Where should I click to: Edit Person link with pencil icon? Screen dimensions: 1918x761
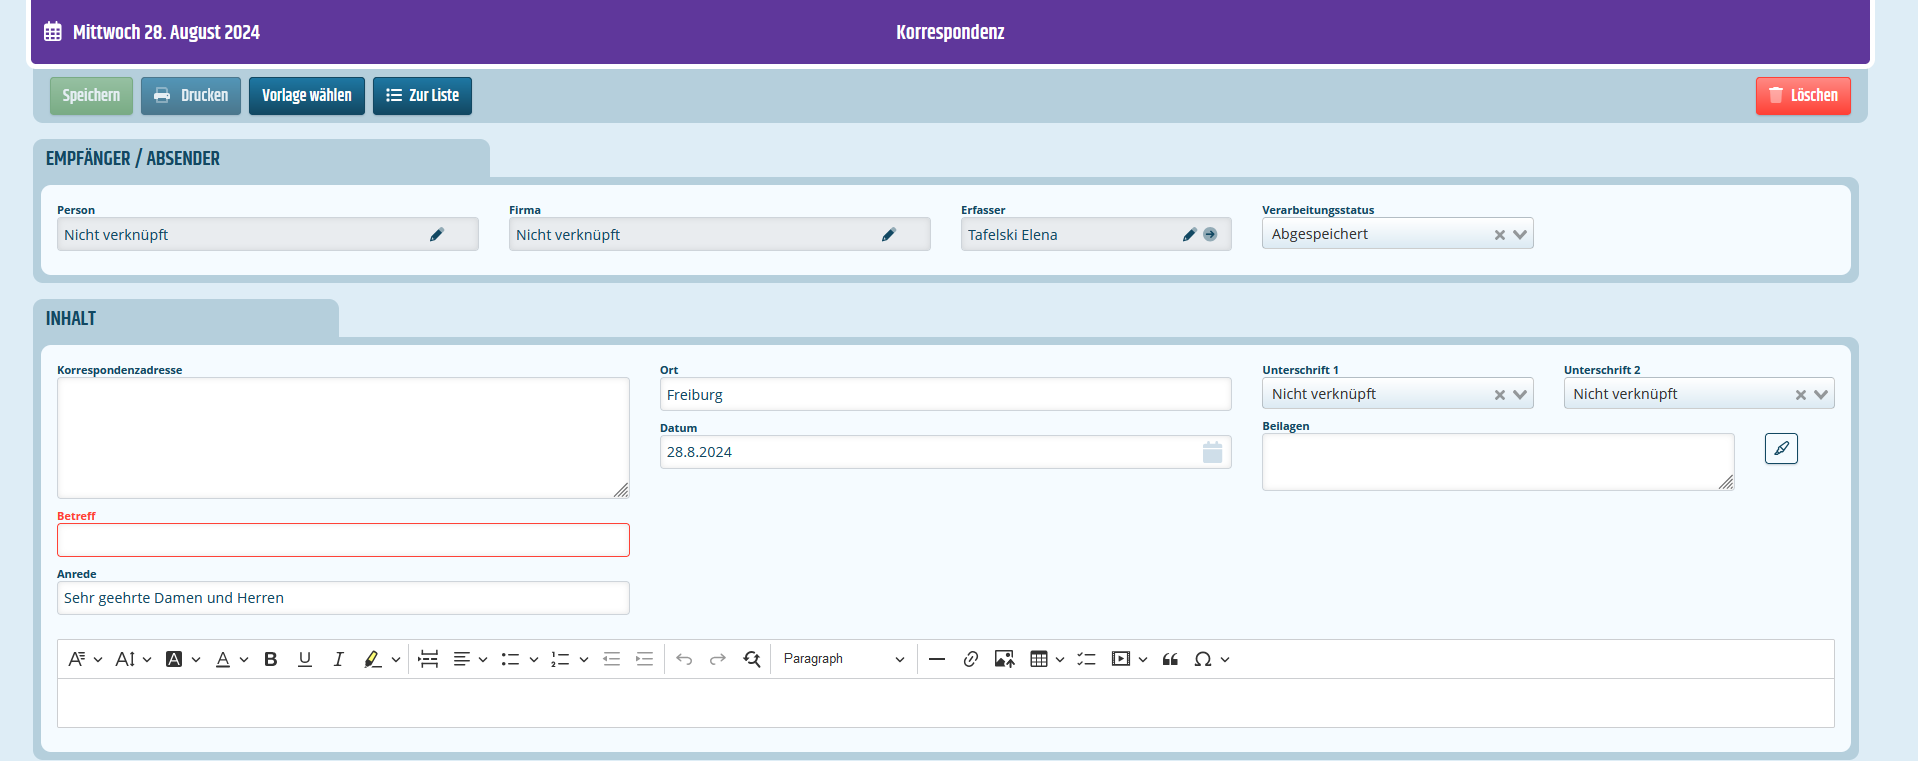point(437,234)
